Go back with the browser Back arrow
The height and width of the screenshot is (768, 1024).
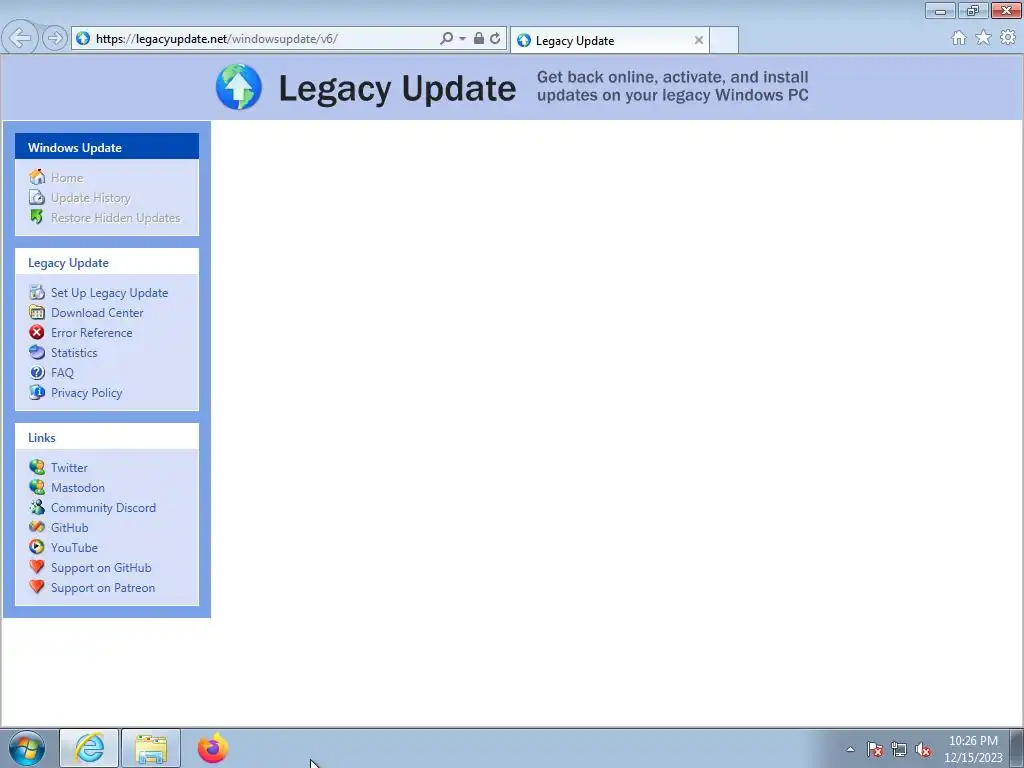point(20,38)
